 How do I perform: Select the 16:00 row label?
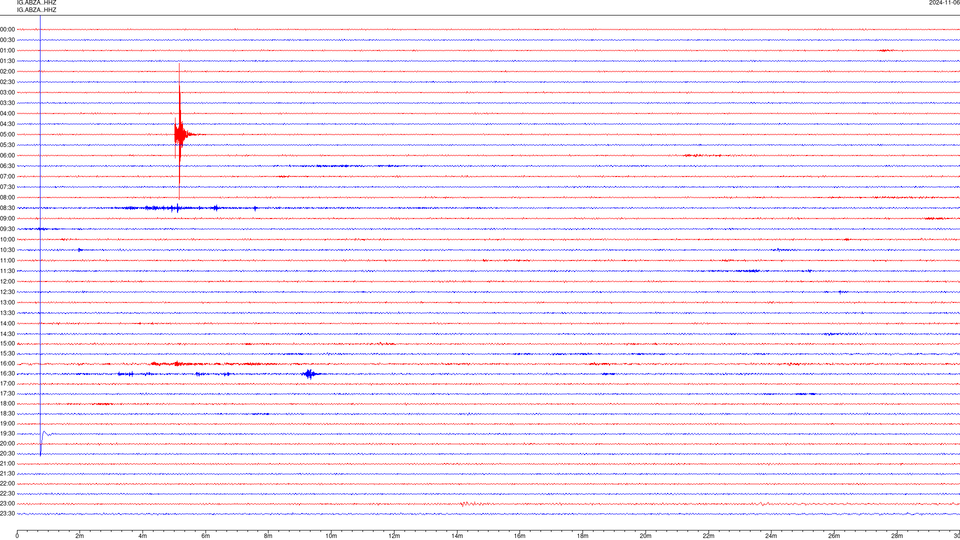point(7,364)
